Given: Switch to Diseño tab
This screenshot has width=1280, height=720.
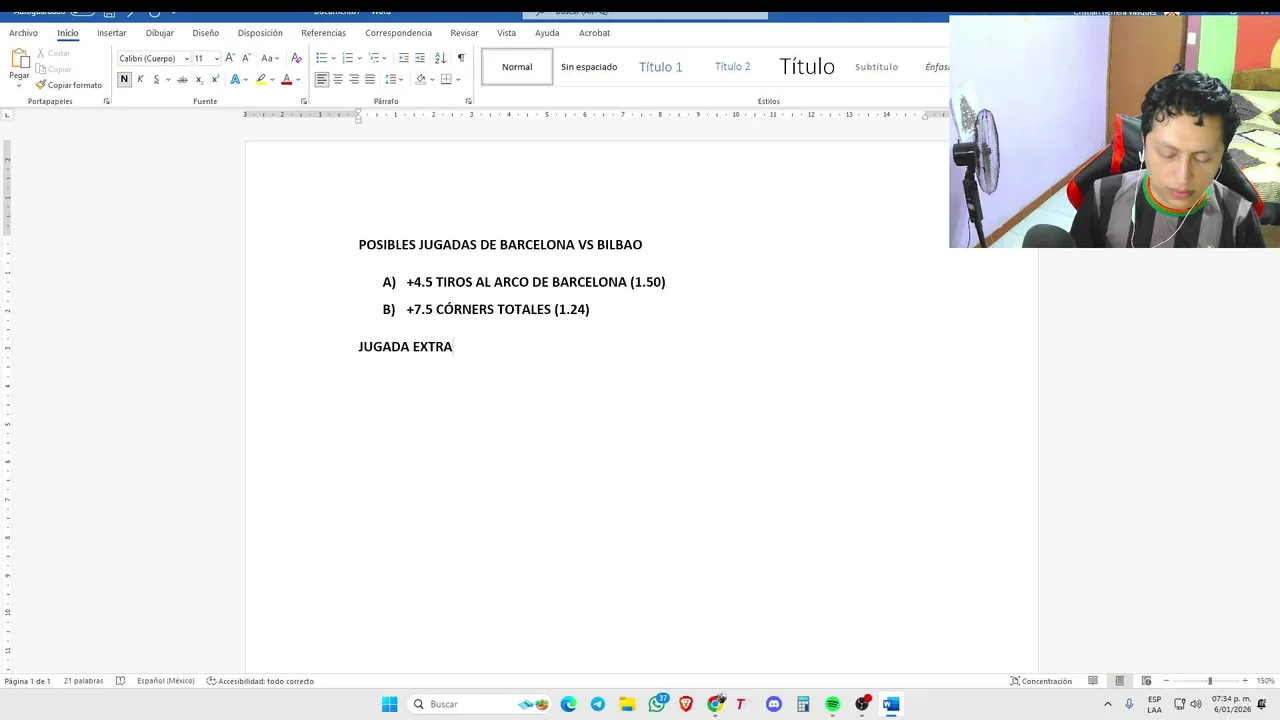Looking at the screenshot, I should click(206, 33).
